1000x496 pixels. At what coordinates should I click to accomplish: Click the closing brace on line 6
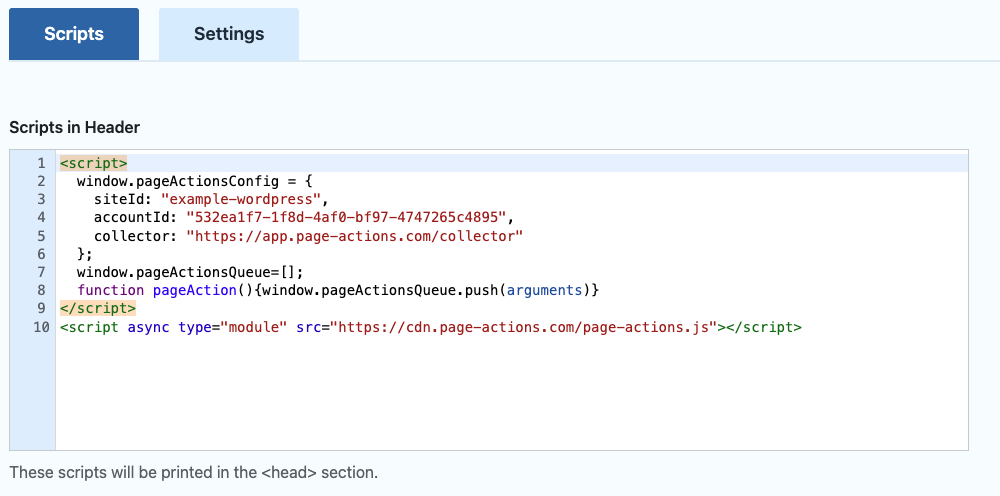[85, 254]
